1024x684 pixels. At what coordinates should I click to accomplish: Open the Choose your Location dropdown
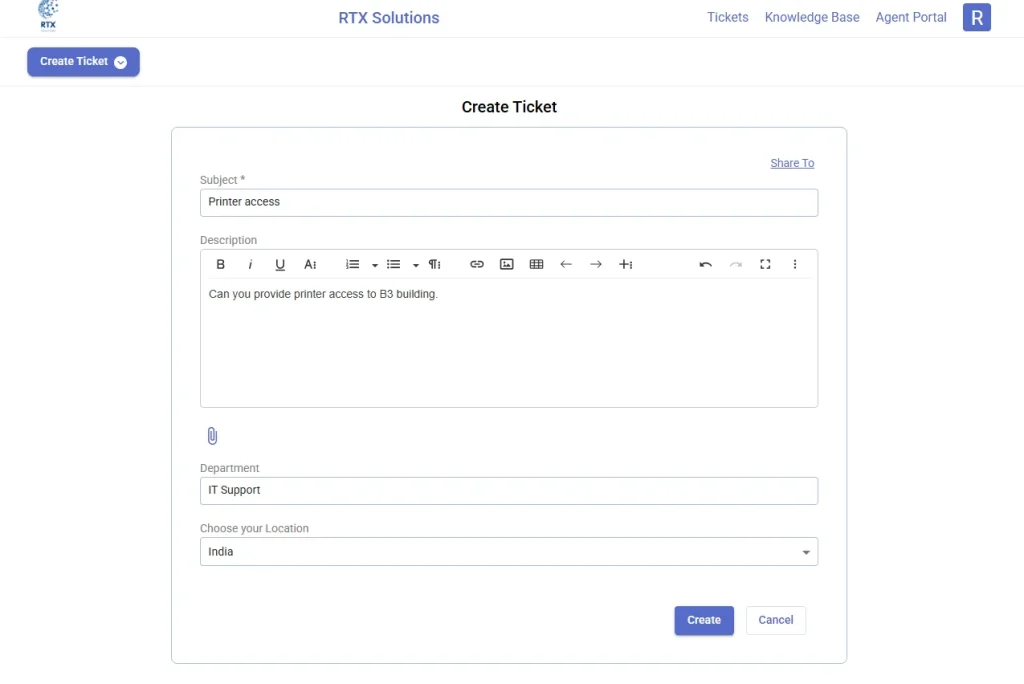[x=509, y=552]
